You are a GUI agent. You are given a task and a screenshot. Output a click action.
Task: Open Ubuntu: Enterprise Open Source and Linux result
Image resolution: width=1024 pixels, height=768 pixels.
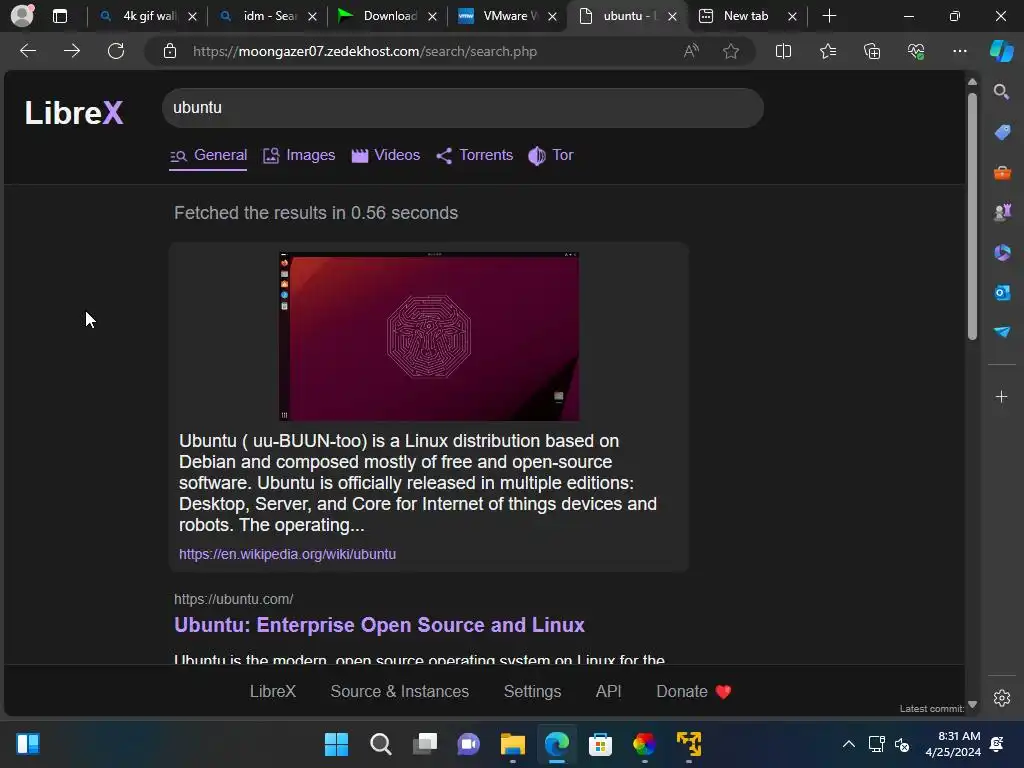(x=379, y=625)
